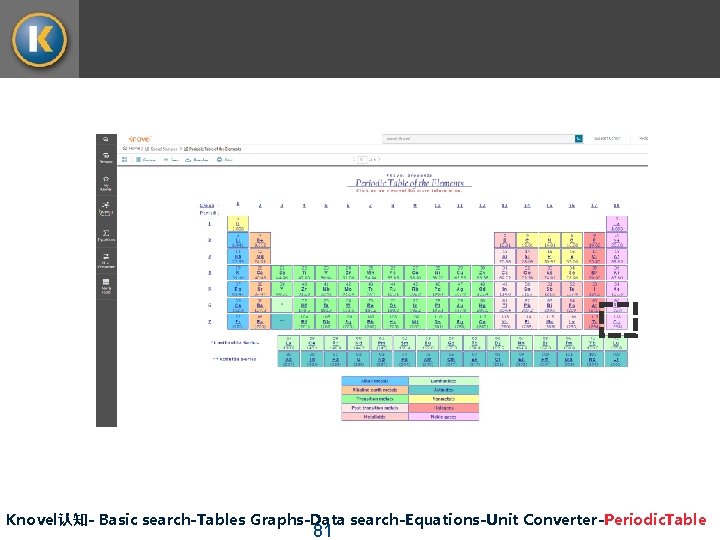
Task: Select the lanthanum (La) cell in lanthanide series
Action: click(x=289, y=343)
